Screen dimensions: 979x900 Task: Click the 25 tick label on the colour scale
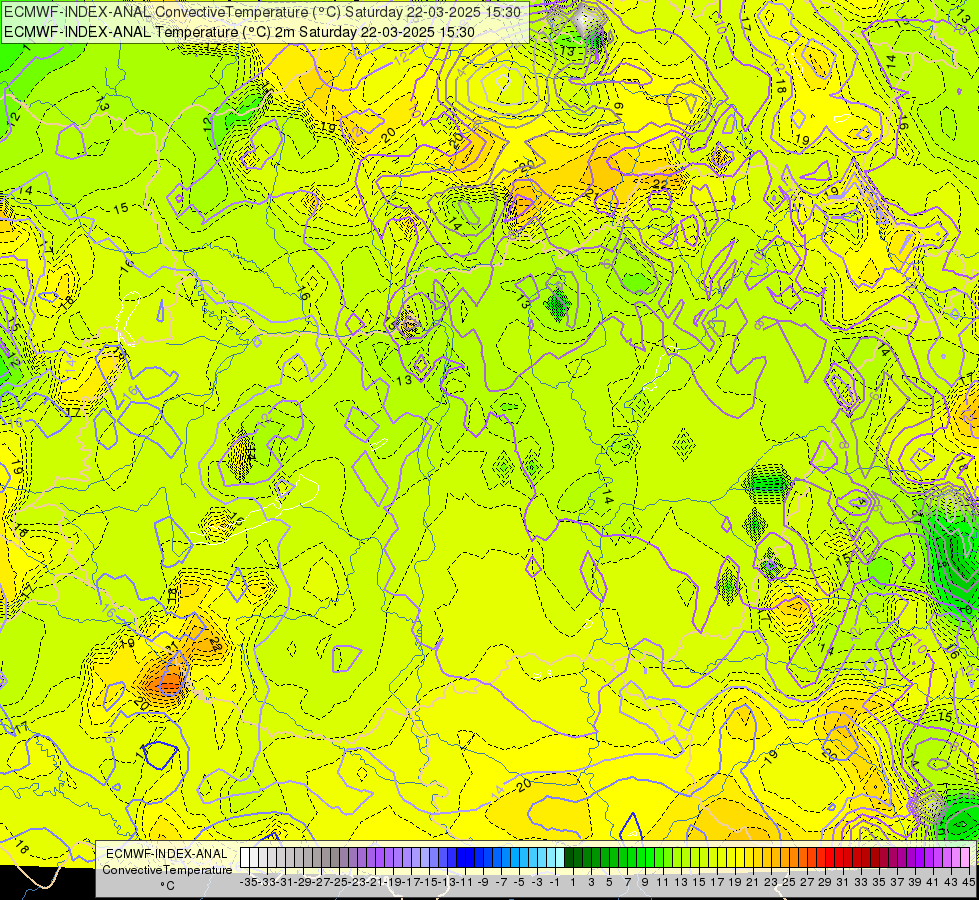click(789, 882)
